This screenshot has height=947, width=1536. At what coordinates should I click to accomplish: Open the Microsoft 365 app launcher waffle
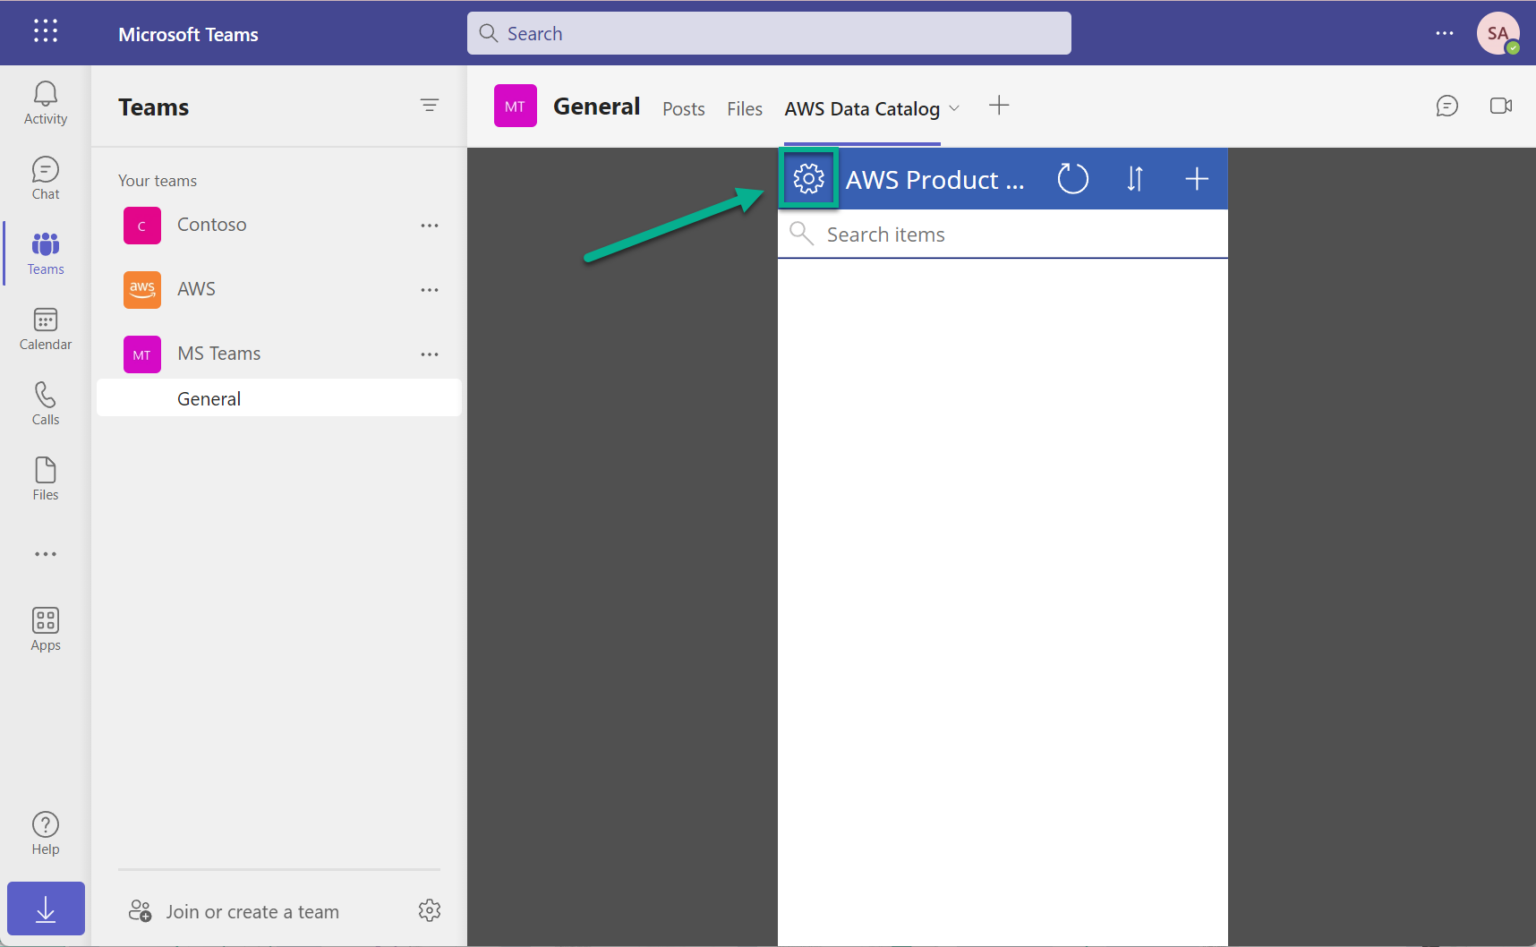(x=45, y=30)
